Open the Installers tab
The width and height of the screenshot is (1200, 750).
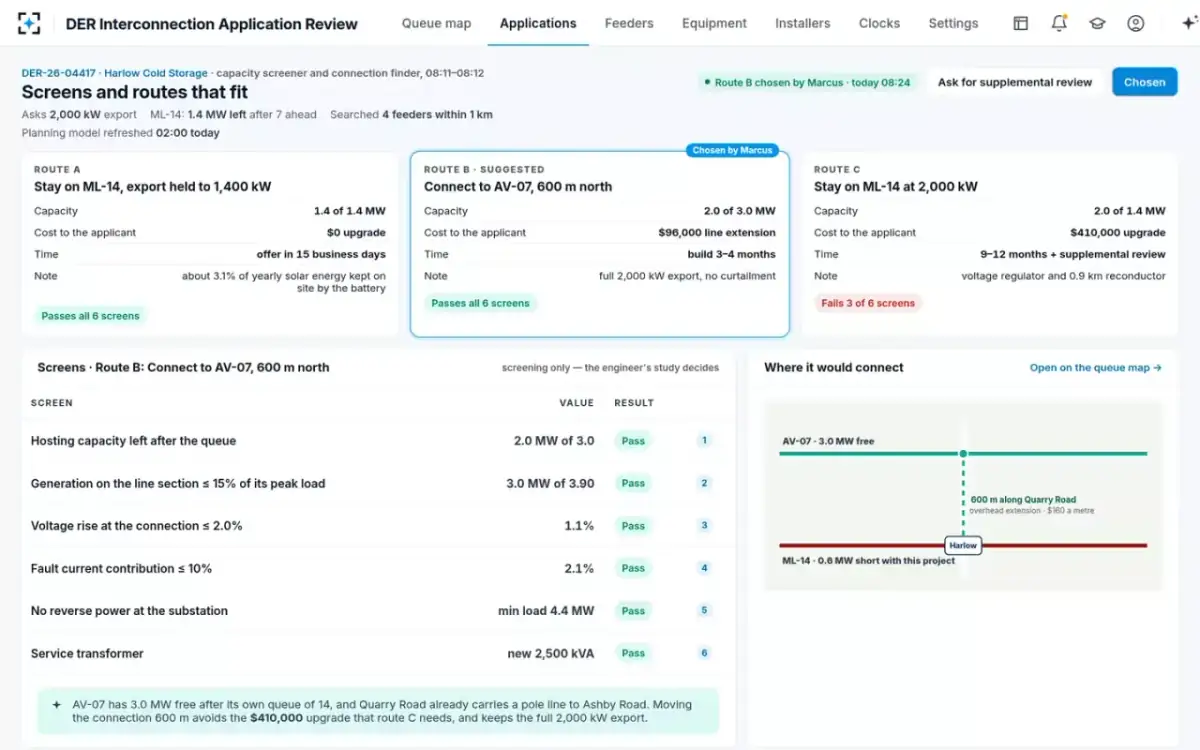pos(802,23)
